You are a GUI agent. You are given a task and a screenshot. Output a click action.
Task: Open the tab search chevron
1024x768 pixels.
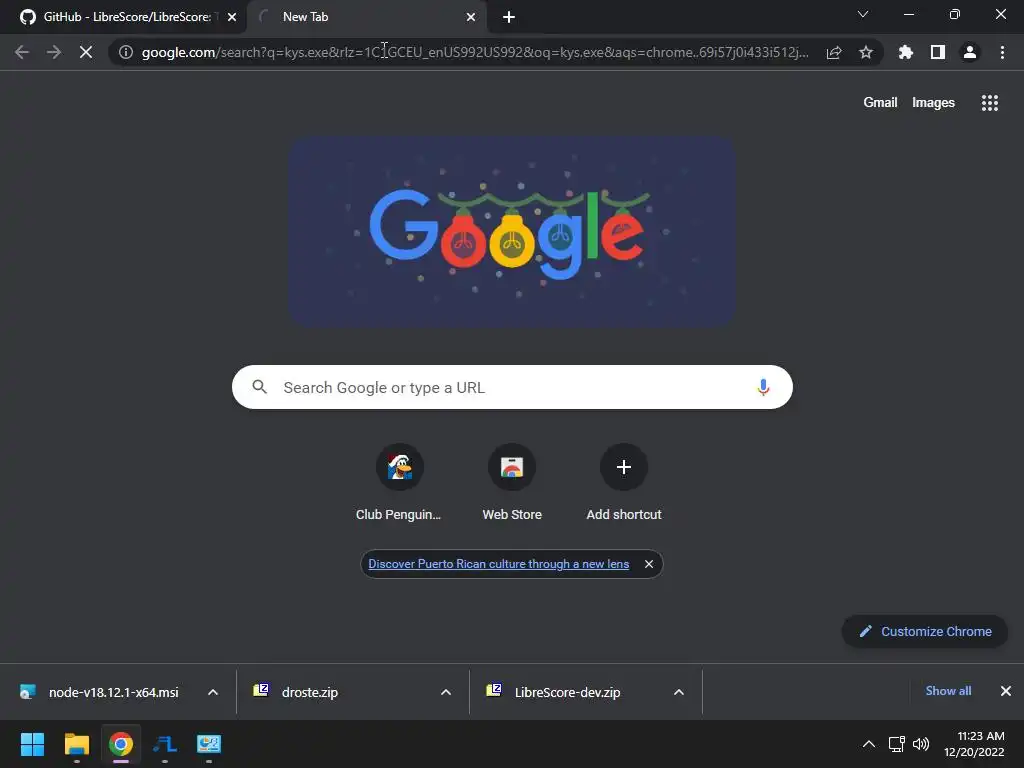[x=863, y=14]
